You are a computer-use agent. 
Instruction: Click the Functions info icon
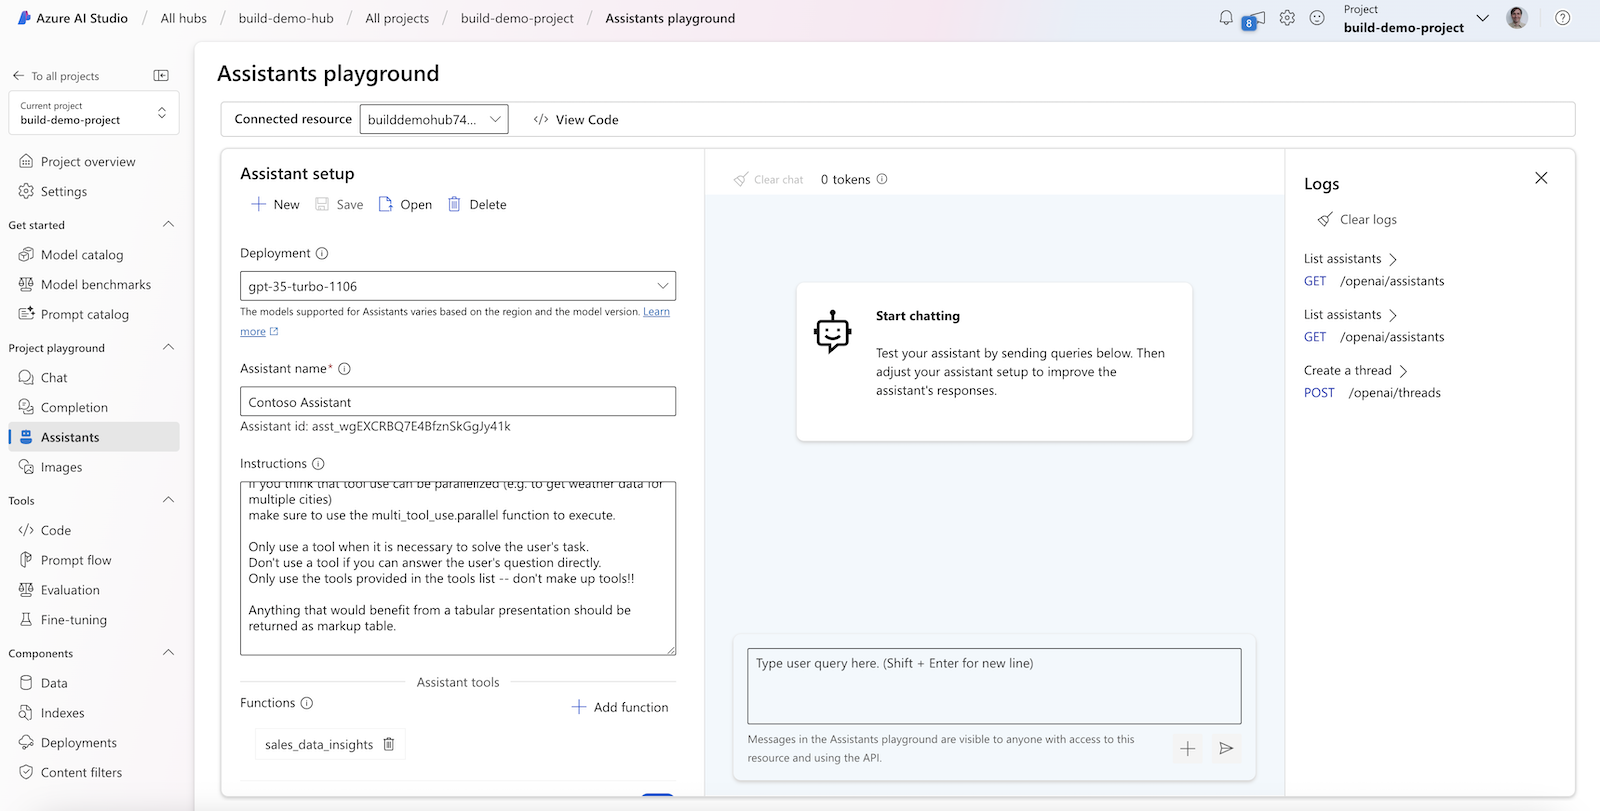[307, 703]
